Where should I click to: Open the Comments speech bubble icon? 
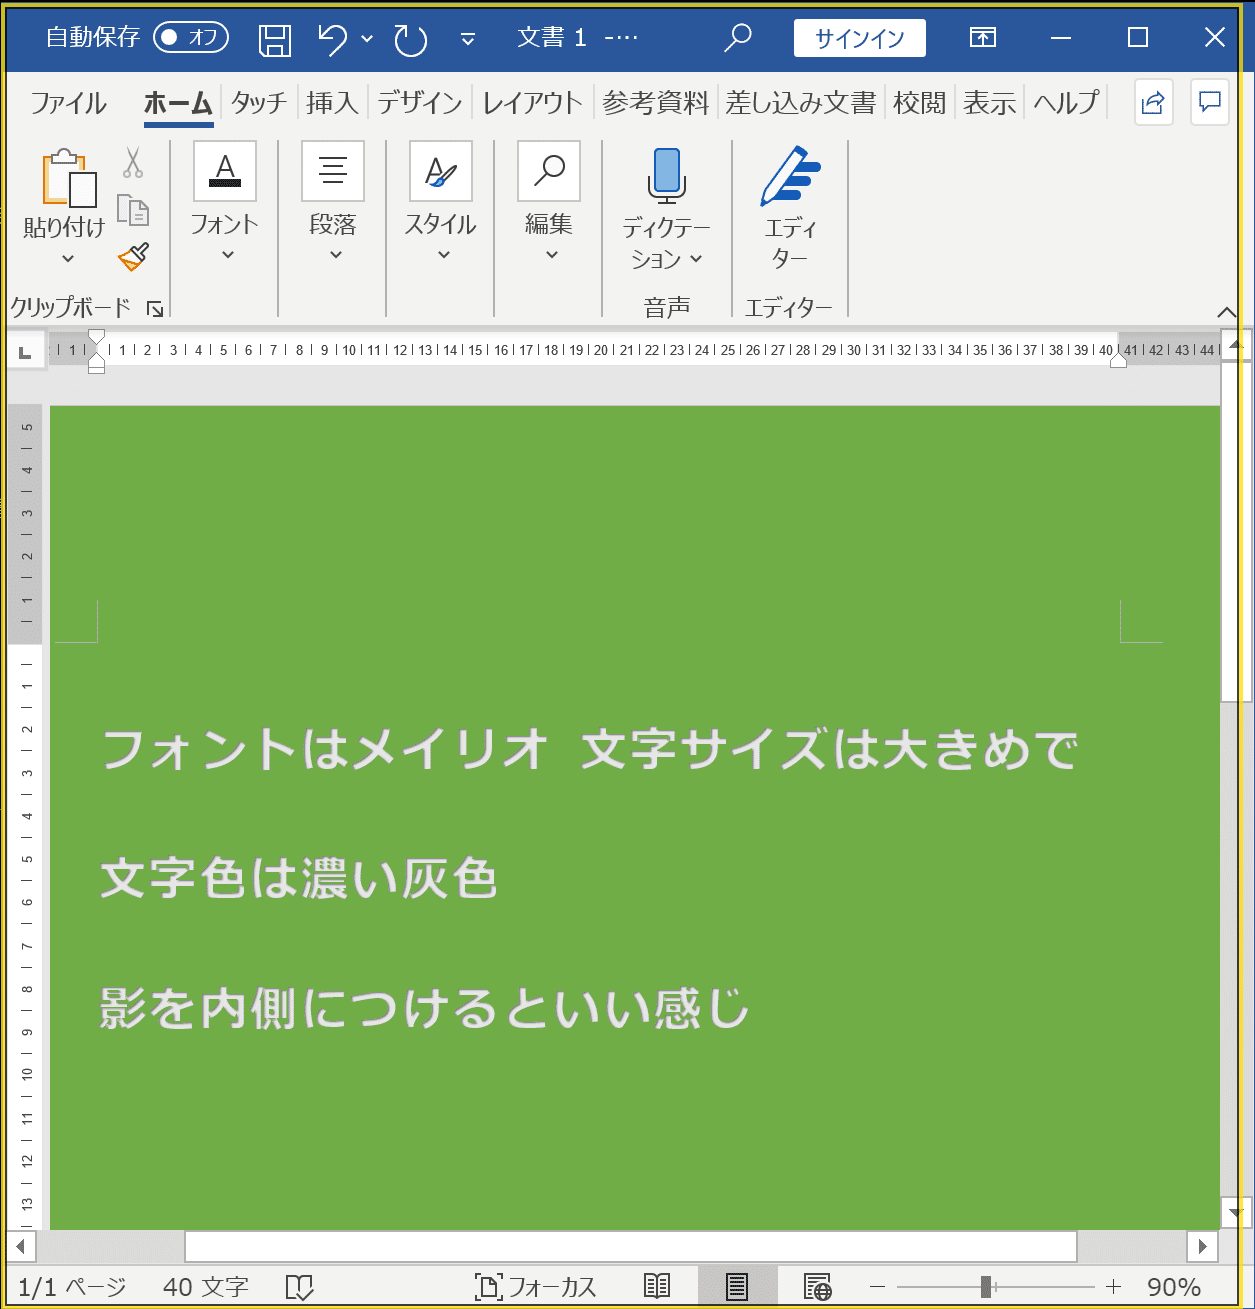coord(1210,102)
